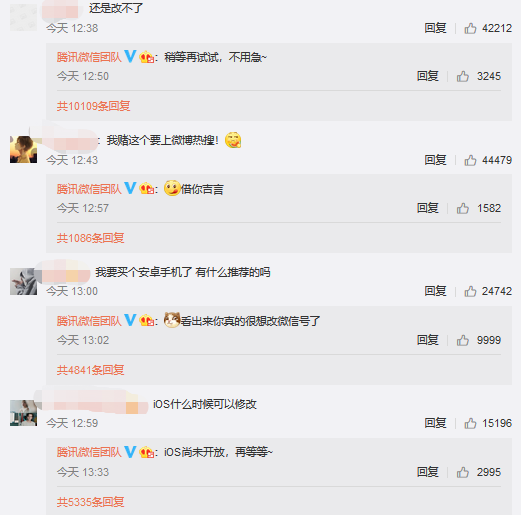Screen dimensions: 521x515
Task: Open 腾讯微信团队 profile from 13:33 reply
Action: (x=89, y=452)
